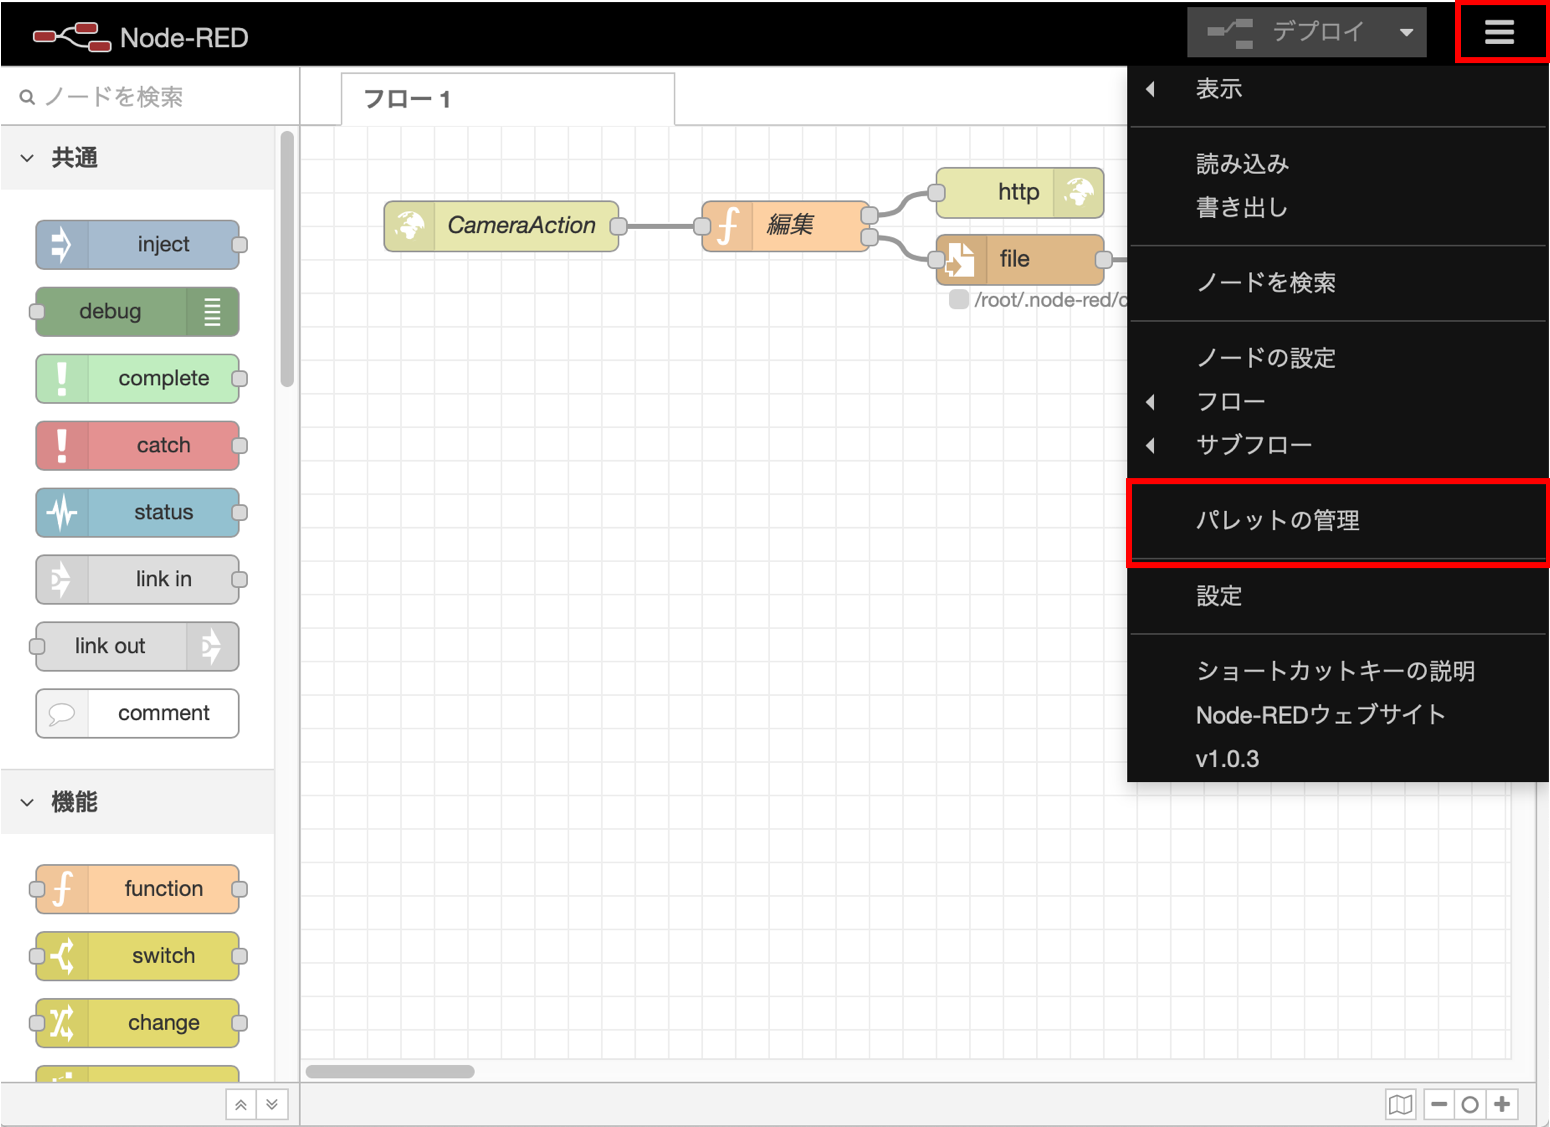1550x1127 pixels.
Task: Select the switch node in the palette
Action: coord(137,955)
